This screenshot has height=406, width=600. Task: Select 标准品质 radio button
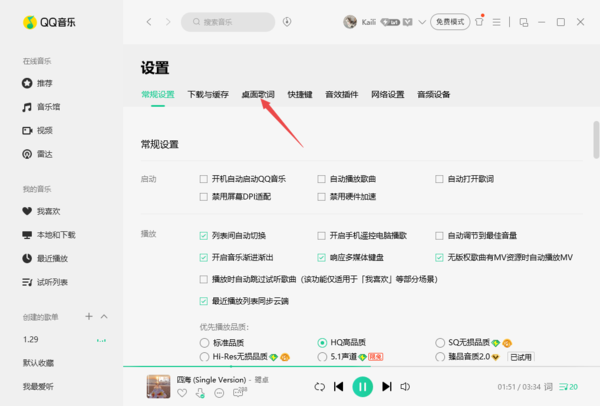(x=204, y=342)
